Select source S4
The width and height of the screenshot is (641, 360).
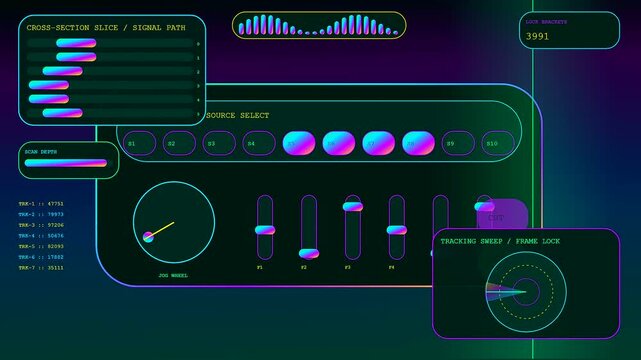[259, 143]
